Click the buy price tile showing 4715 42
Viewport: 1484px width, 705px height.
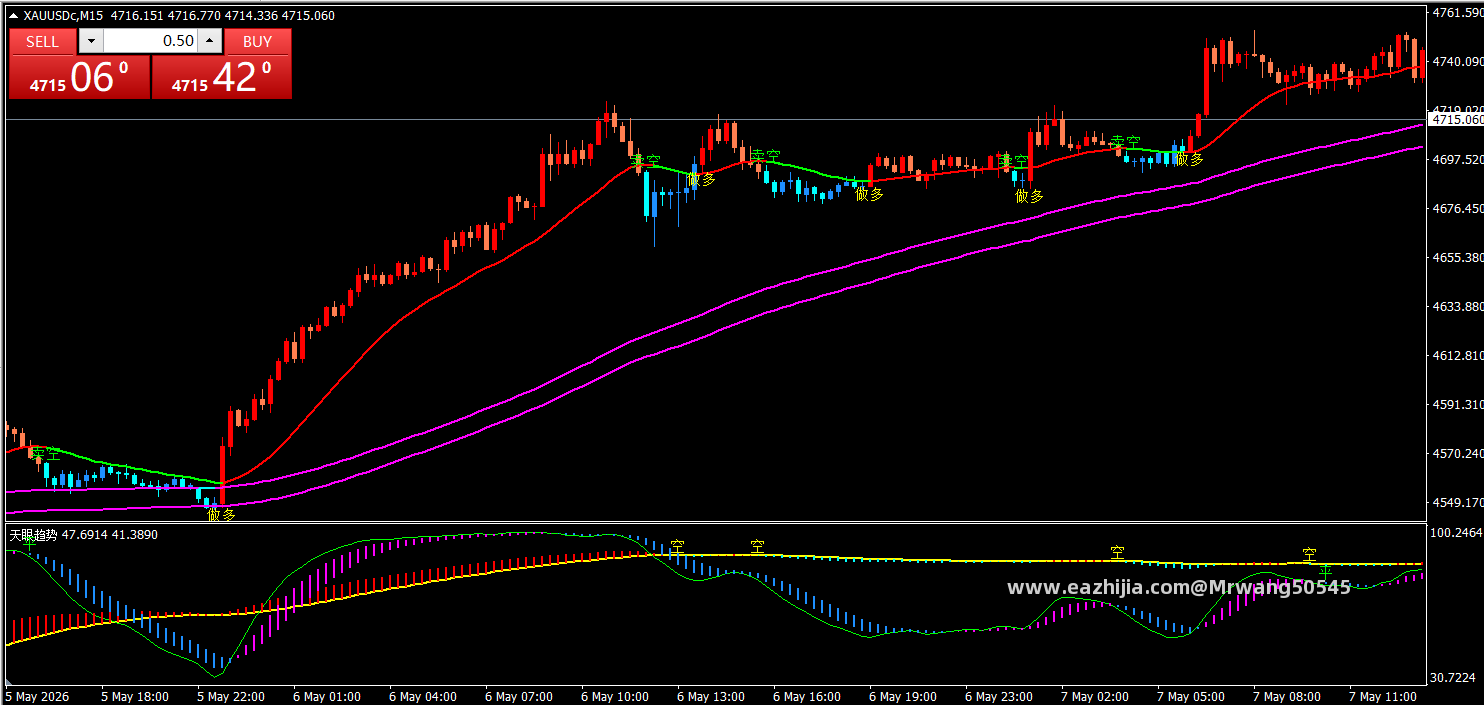coord(222,77)
